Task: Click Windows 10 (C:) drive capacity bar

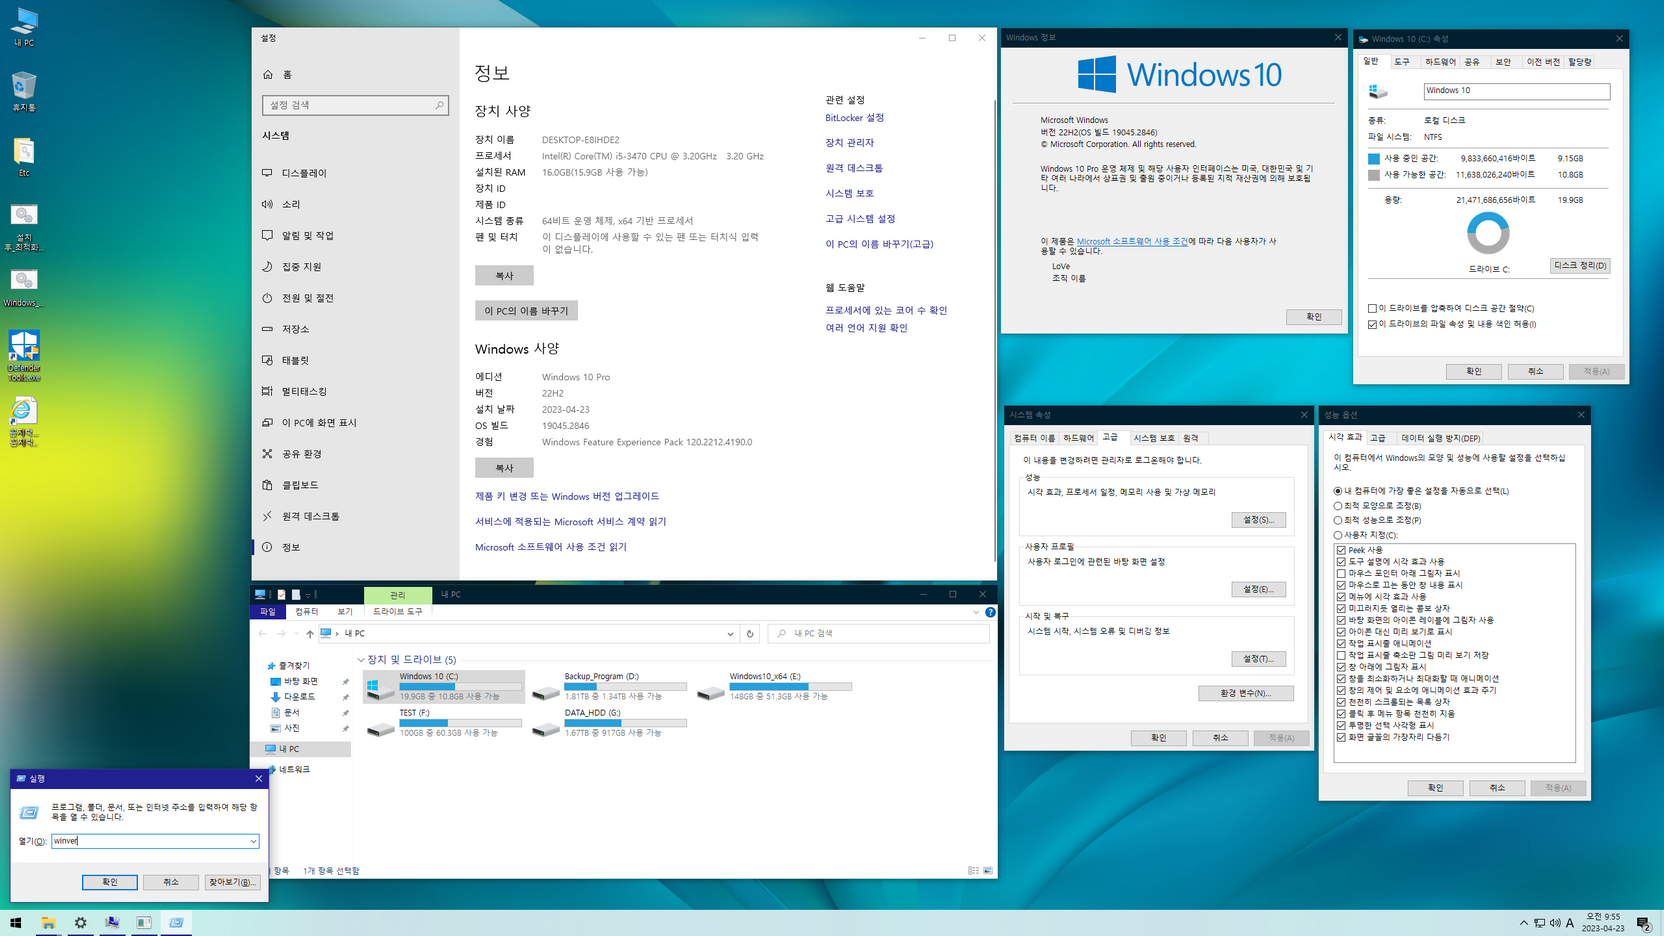Action: [460, 687]
